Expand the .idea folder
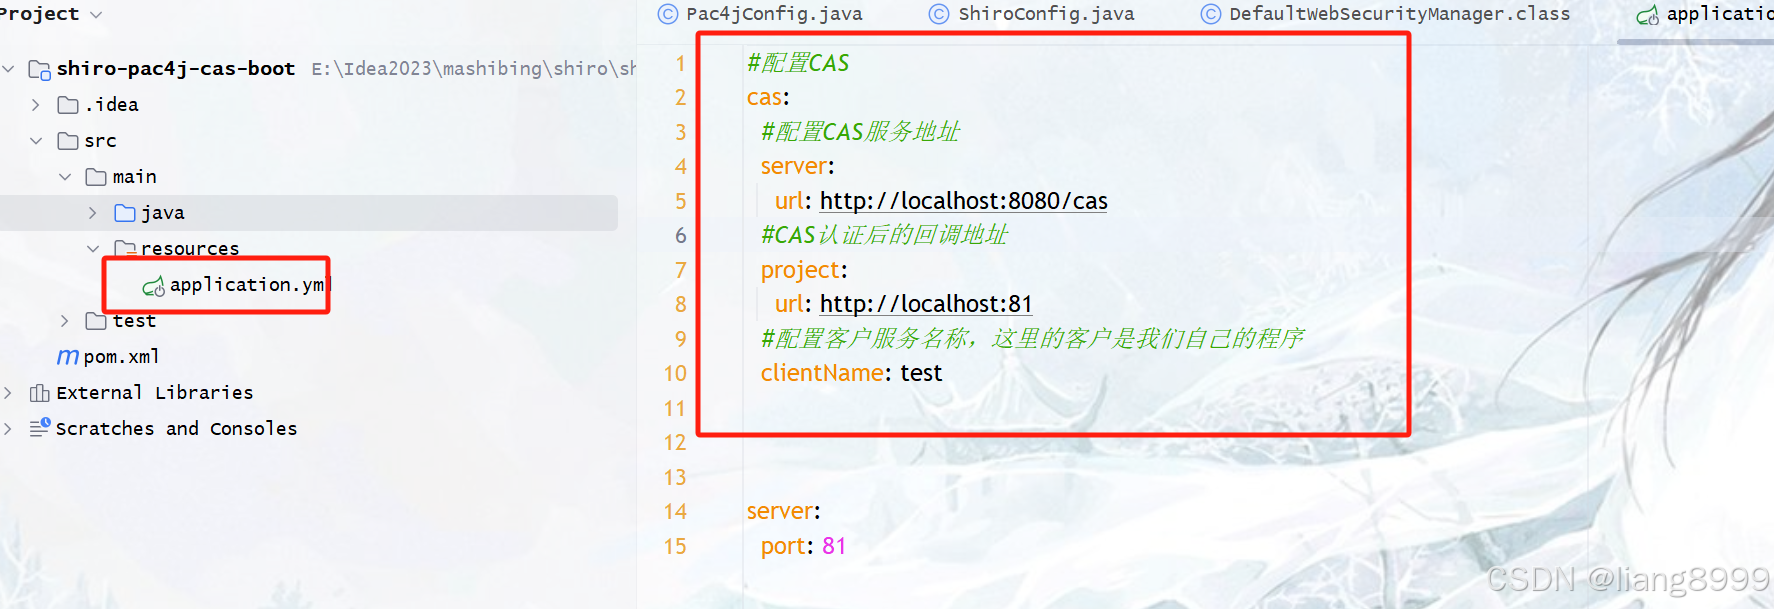 click(36, 105)
